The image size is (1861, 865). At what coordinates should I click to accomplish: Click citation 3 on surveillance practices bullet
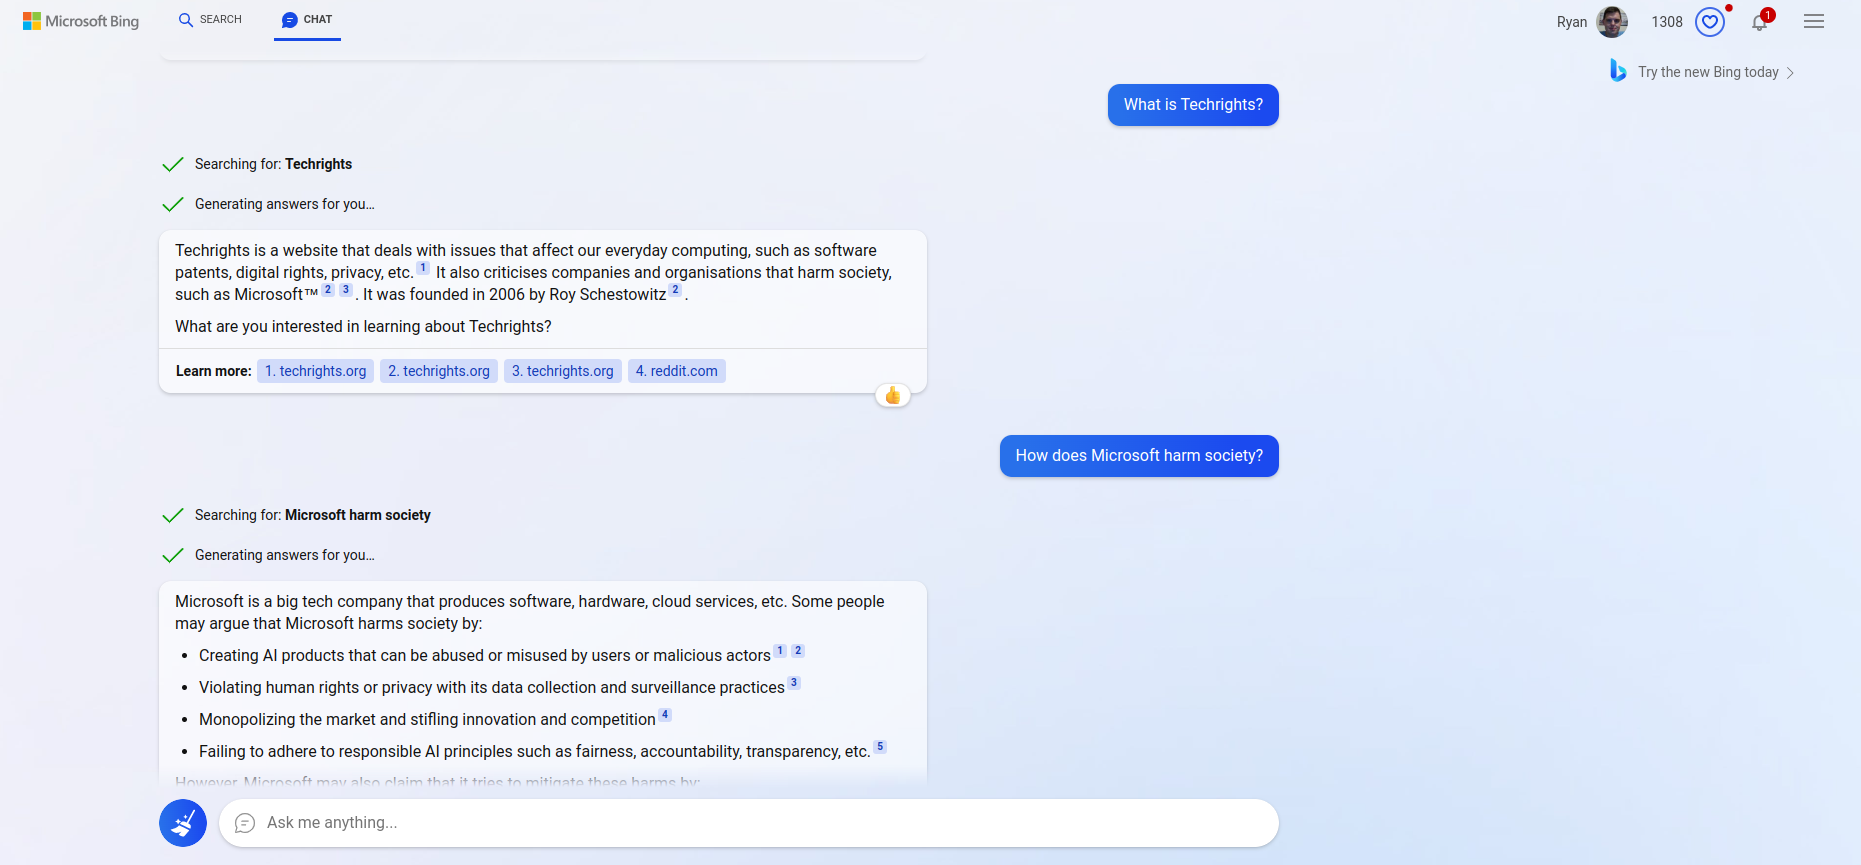(794, 683)
